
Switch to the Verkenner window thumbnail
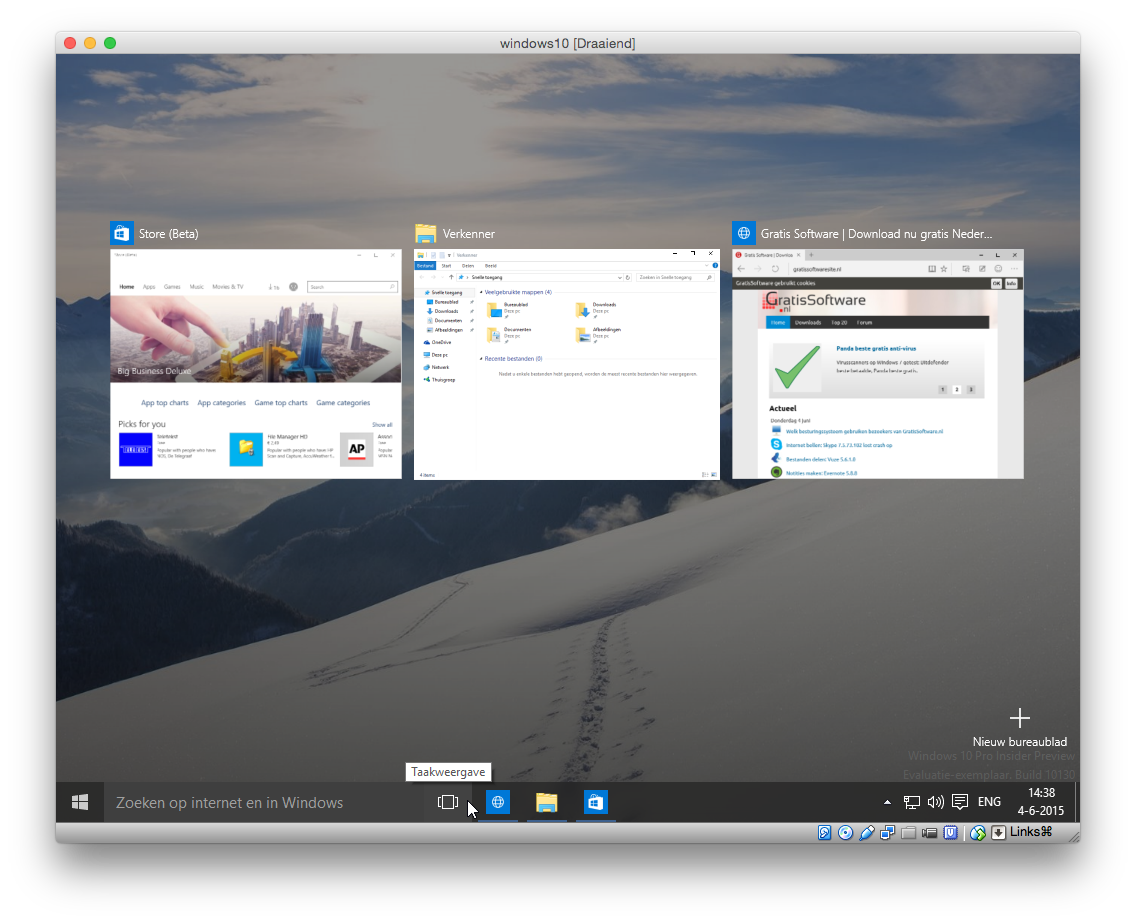pyautogui.click(x=566, y=364)
